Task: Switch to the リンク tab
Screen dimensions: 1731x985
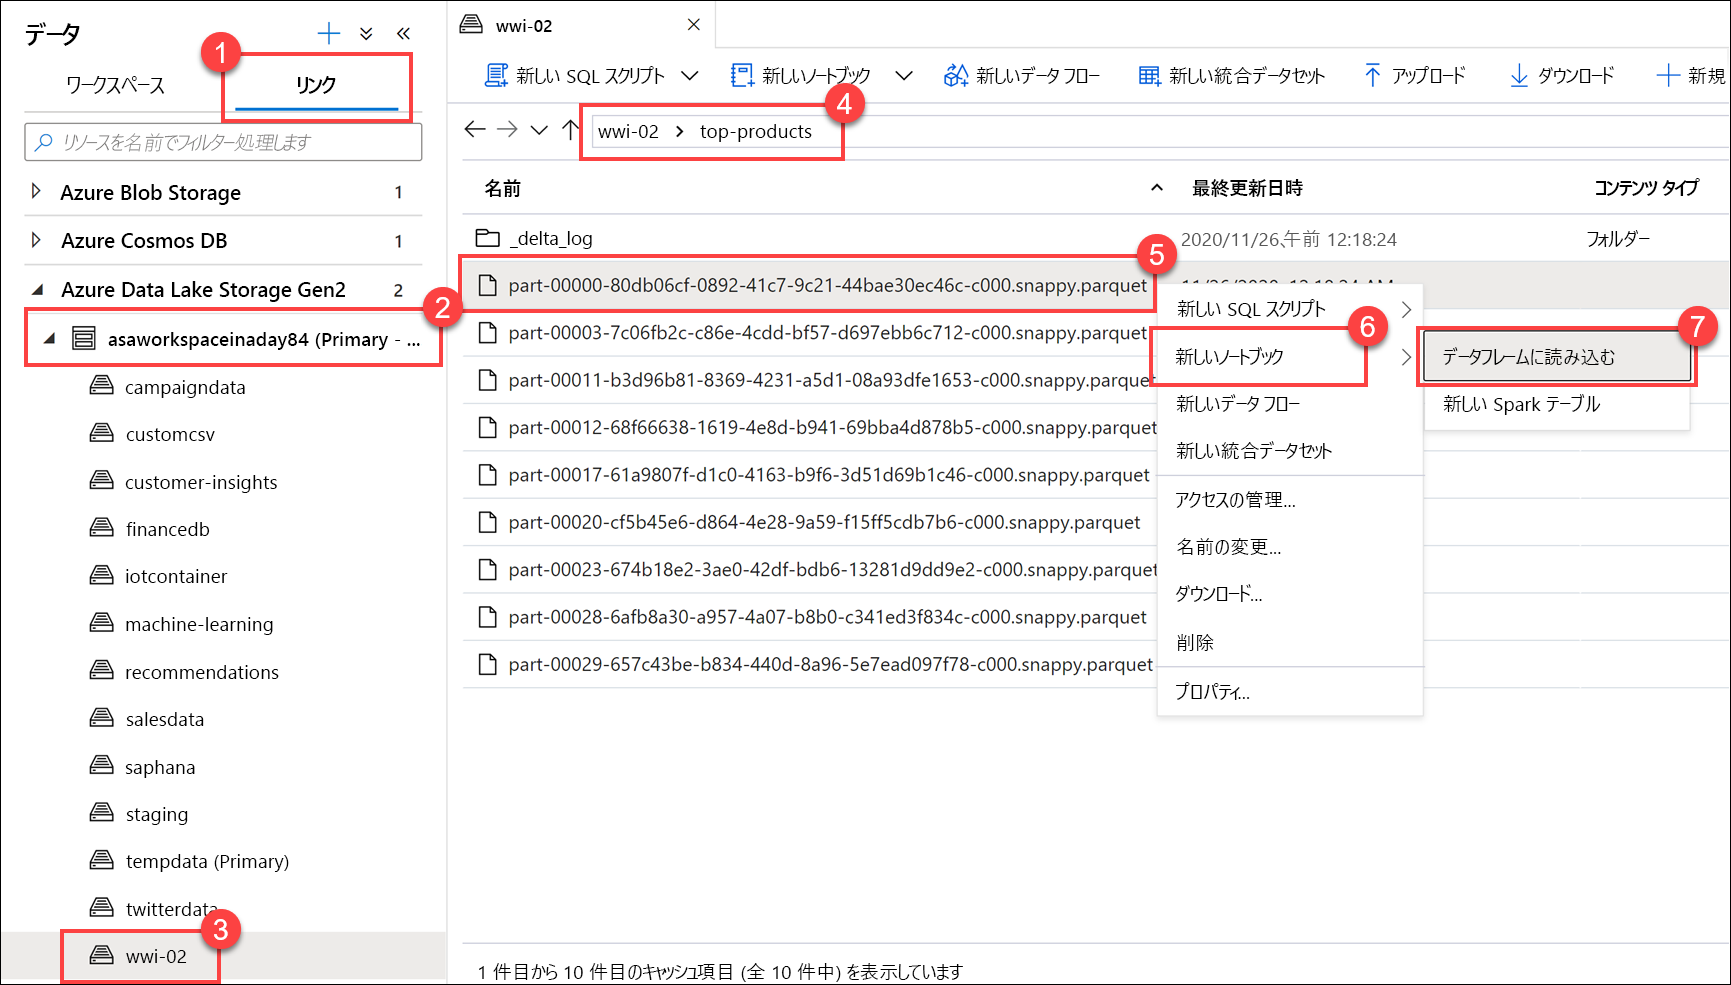Action: pos(316,85)
